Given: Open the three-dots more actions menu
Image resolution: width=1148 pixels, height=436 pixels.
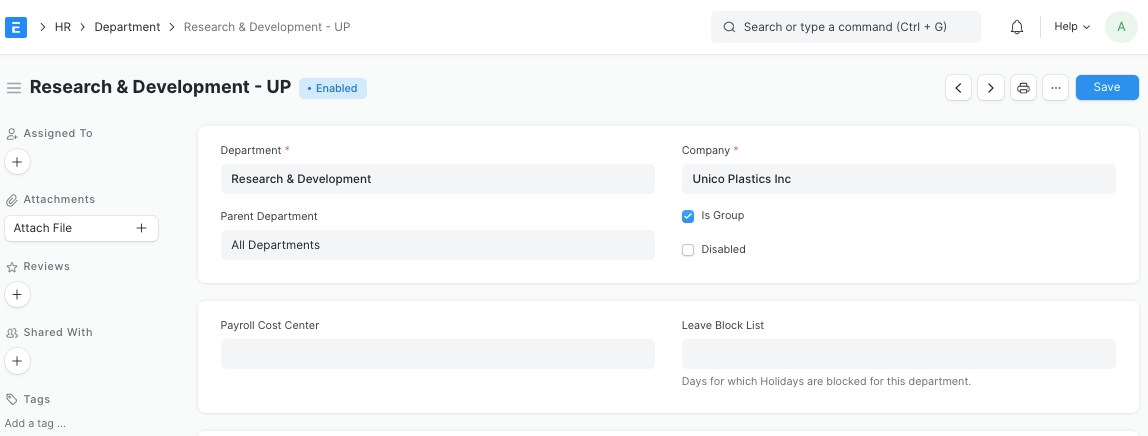Looking at the screenshot, I should 1055,88.
